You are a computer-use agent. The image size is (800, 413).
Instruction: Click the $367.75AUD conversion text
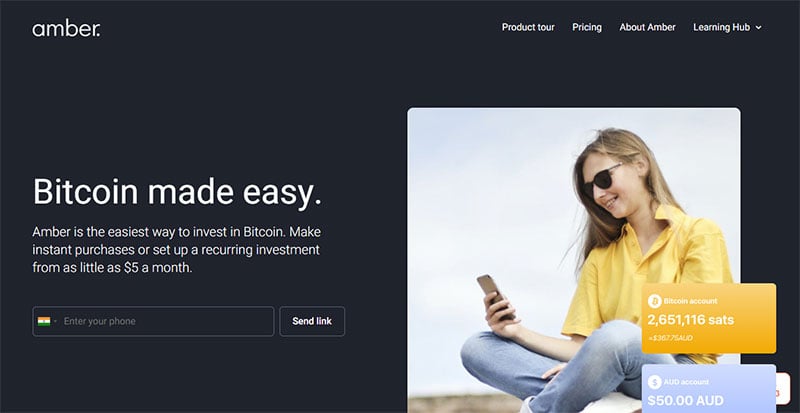coord(670,338)
